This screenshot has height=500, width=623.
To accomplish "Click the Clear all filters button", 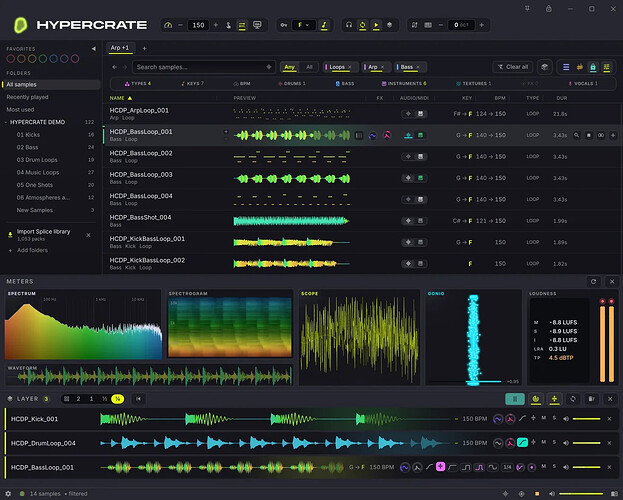I will 513,67.
